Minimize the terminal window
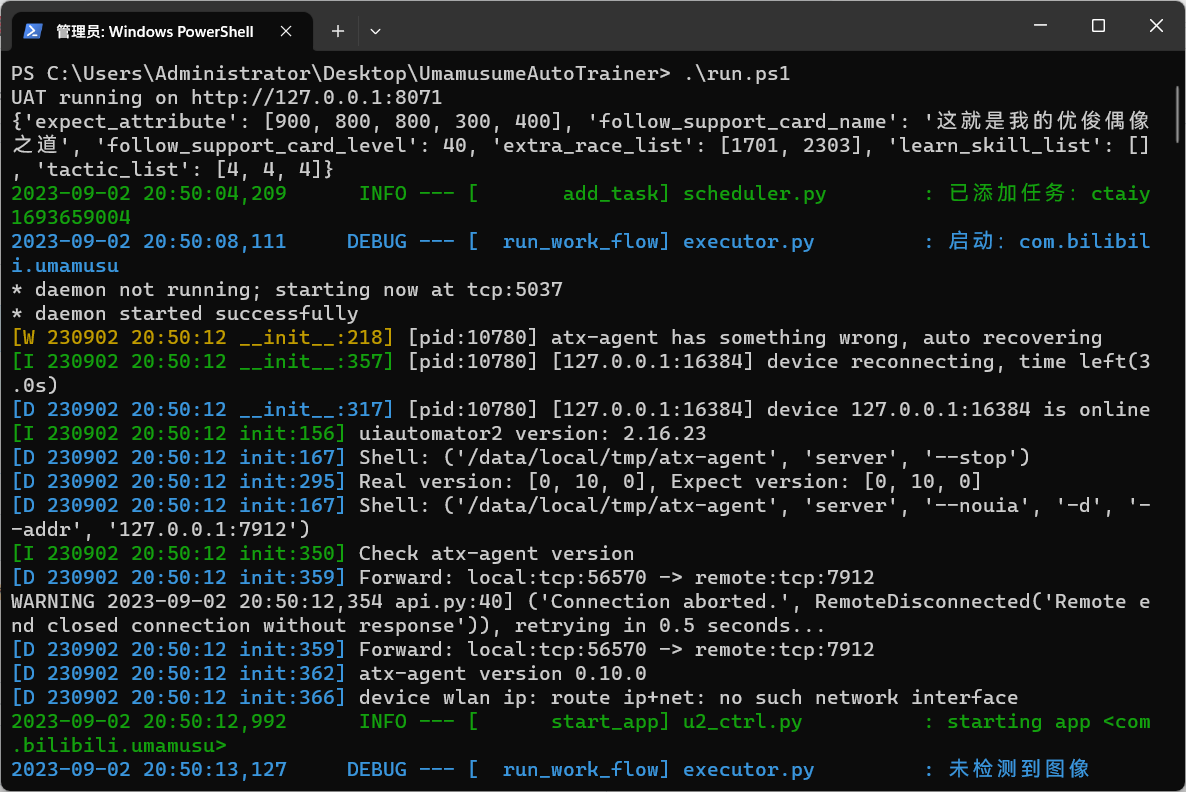1186x792 pixels. point(1040,25)
